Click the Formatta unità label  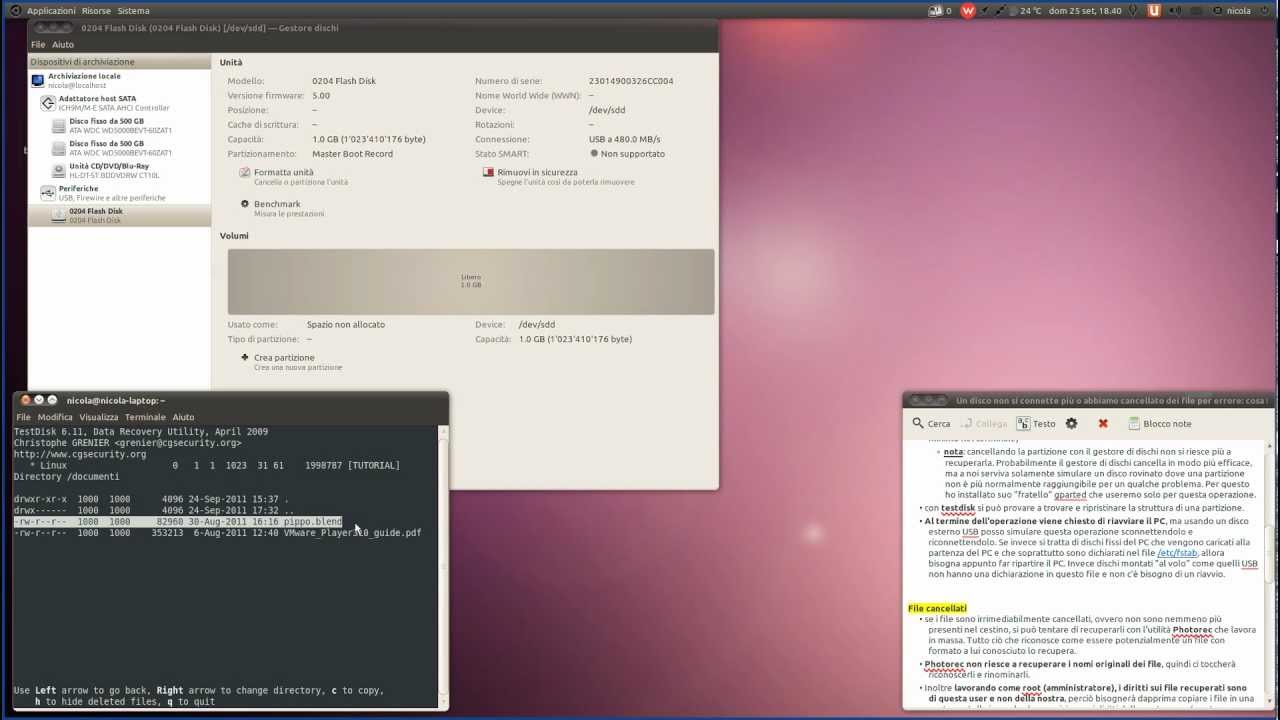(284, 173)
